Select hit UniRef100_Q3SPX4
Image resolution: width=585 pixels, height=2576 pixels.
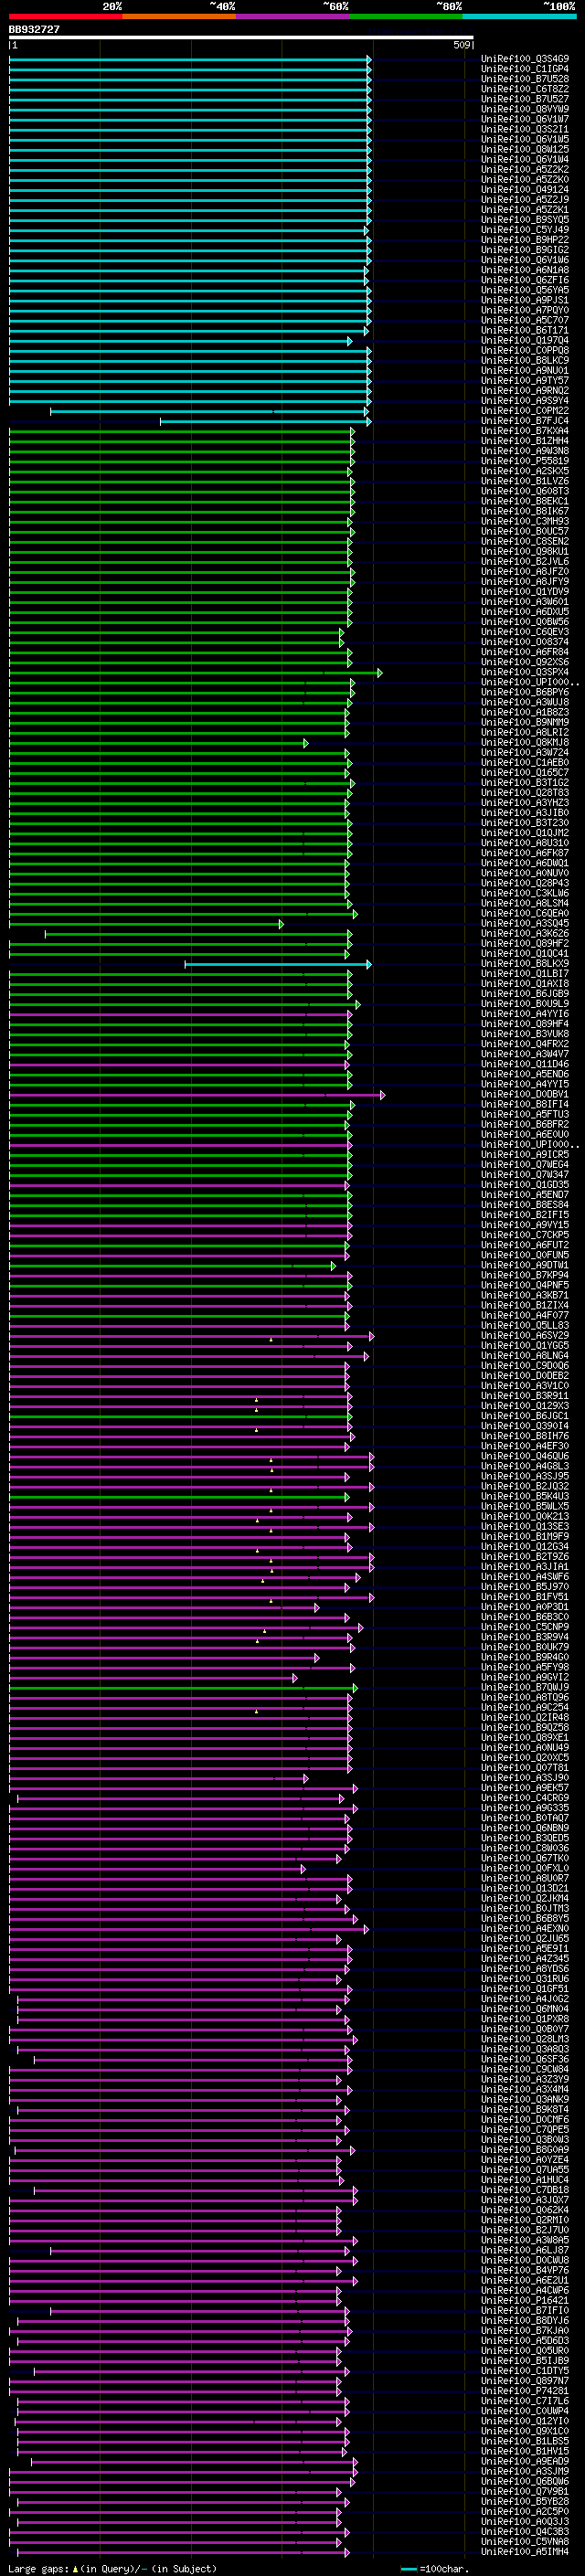point(525,672)
